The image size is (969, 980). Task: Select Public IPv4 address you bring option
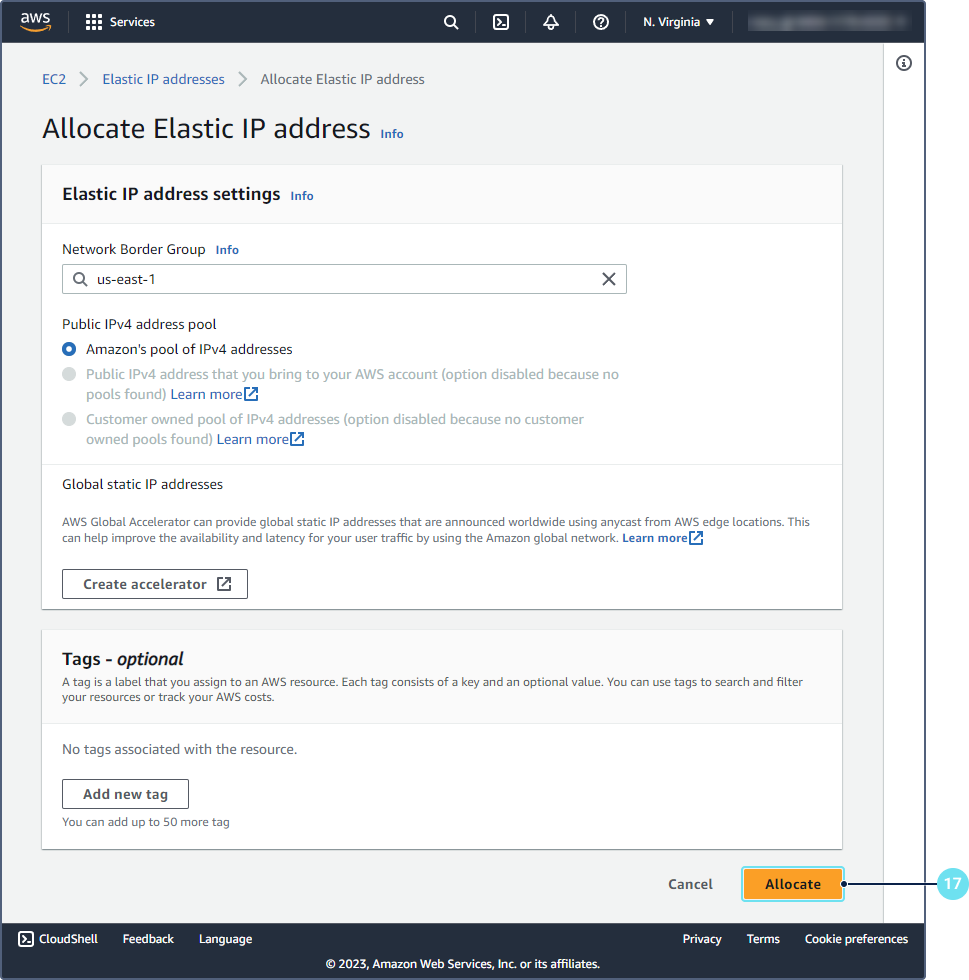[69, 374]
